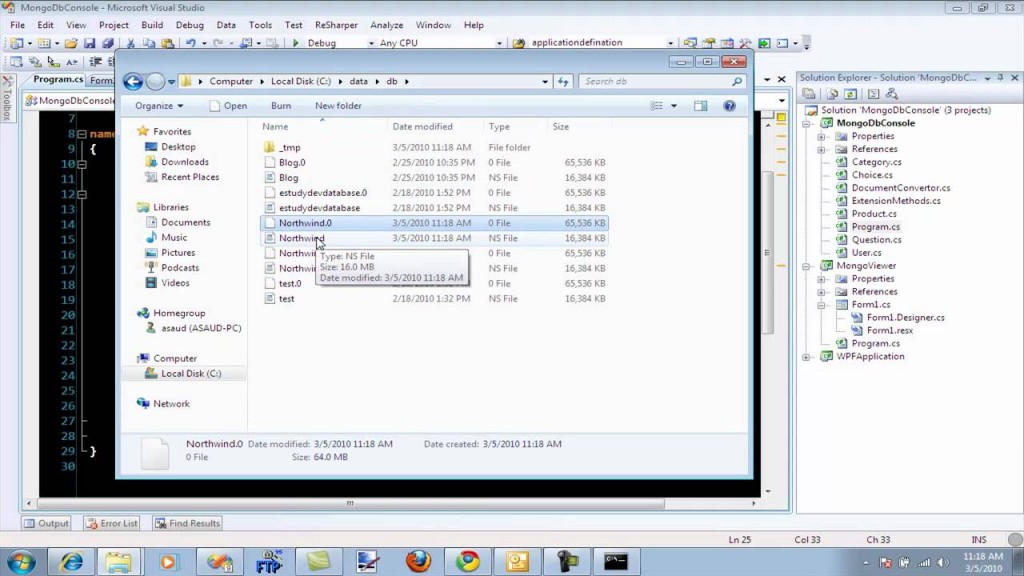Switch to the Error List tab

coord(111,523)
